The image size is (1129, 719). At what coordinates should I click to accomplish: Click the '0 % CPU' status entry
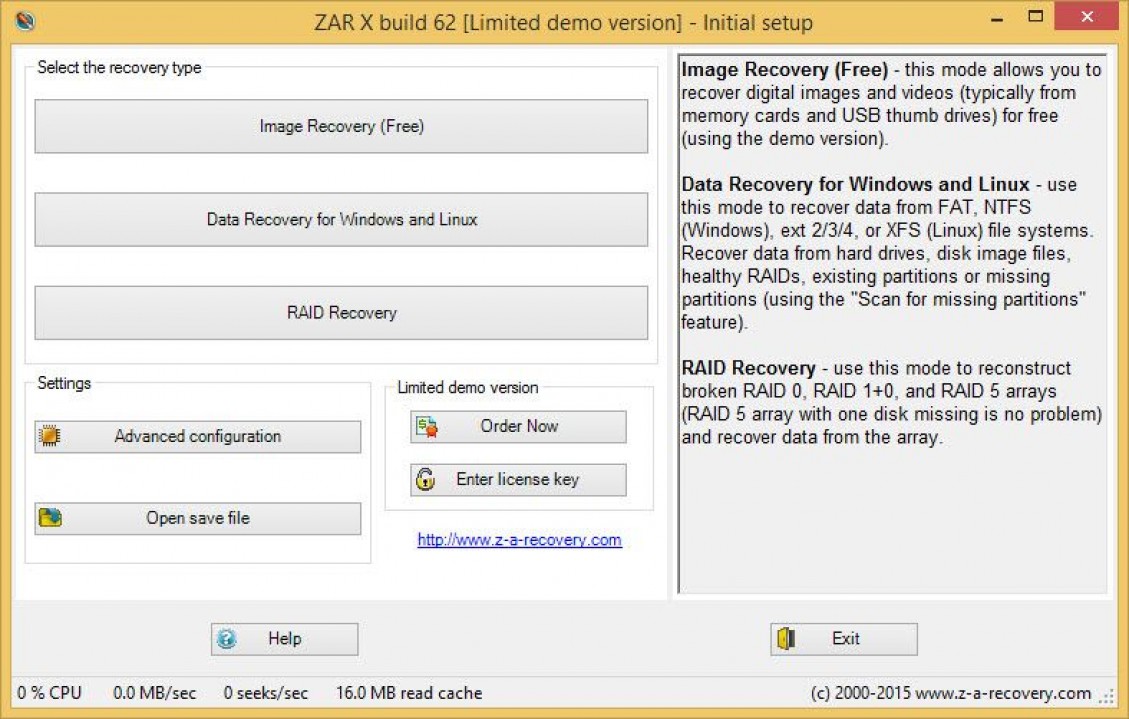(x=49, y=693)
